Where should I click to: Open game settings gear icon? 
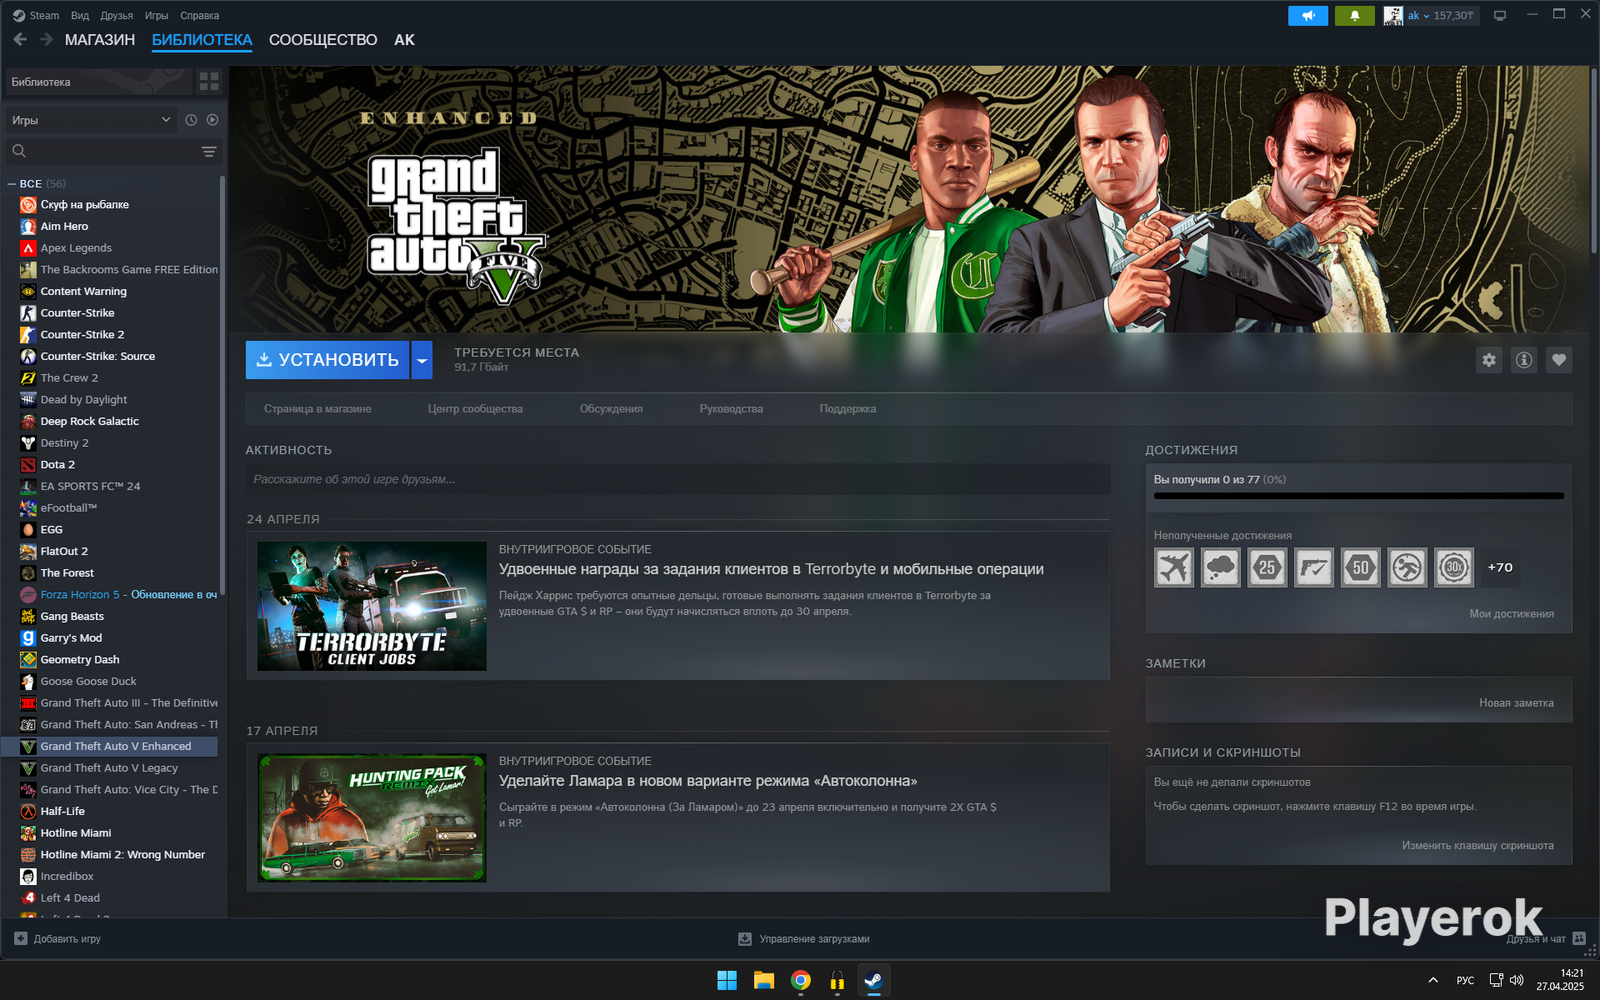point(1489,360)
